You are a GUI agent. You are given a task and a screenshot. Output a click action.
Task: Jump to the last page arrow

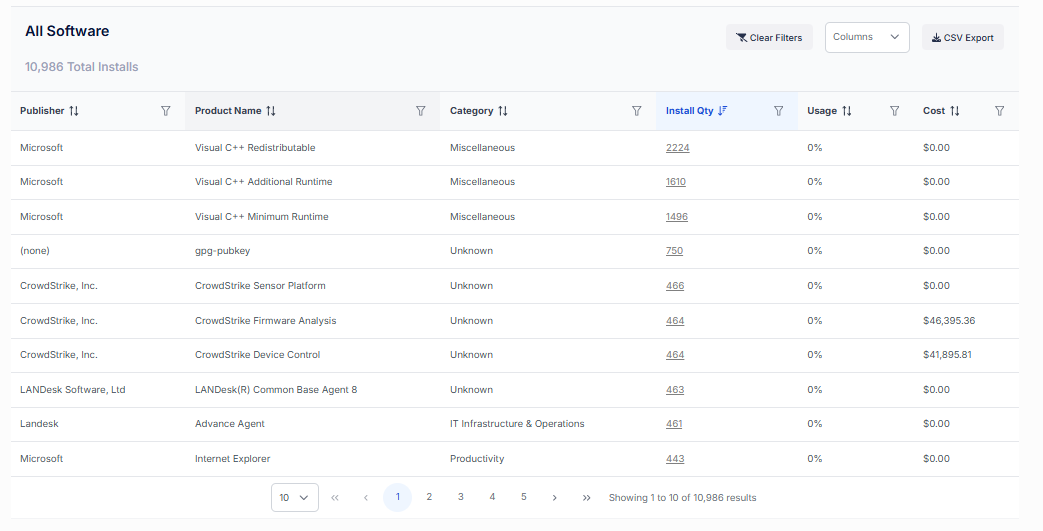pyautogui.click(x=586, y=498)
